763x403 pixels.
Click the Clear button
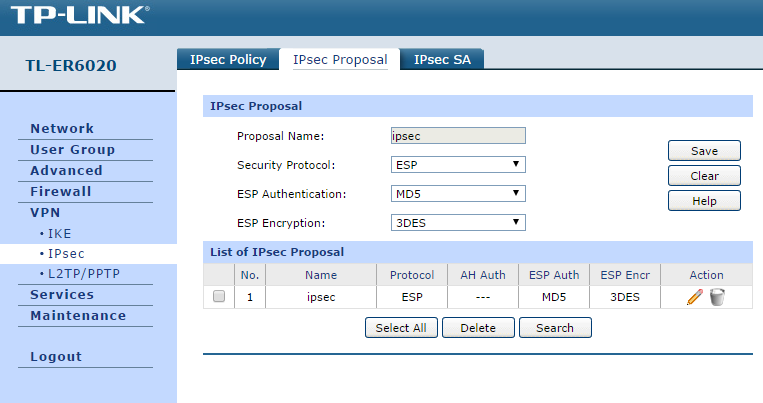[x=704, y=176]
